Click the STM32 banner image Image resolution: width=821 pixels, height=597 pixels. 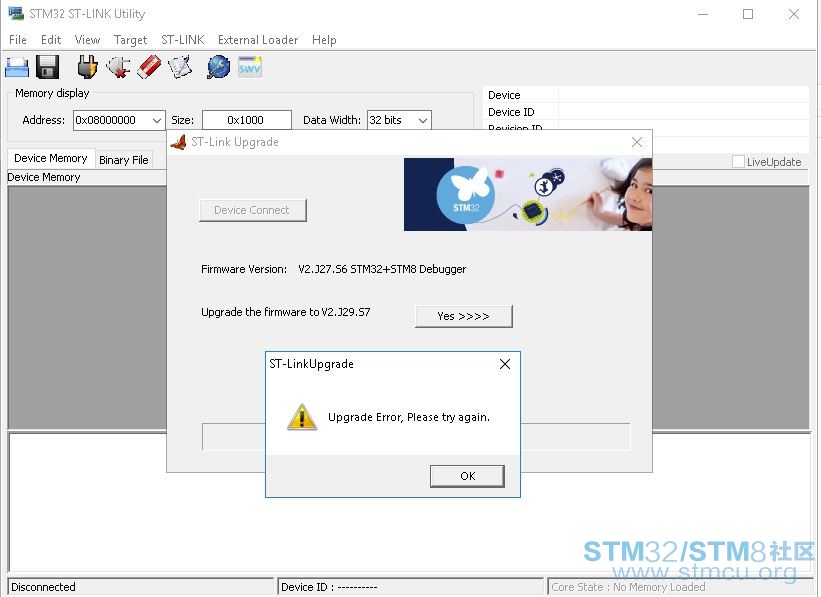tap(528, 194)
